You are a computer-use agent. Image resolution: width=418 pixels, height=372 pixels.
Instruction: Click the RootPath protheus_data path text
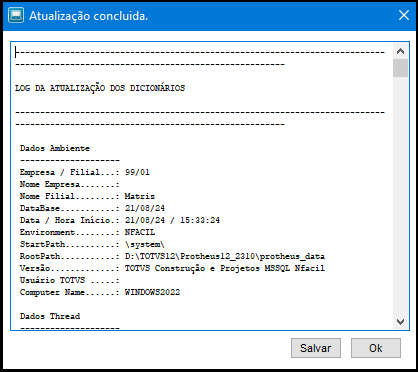pos(225,256)
